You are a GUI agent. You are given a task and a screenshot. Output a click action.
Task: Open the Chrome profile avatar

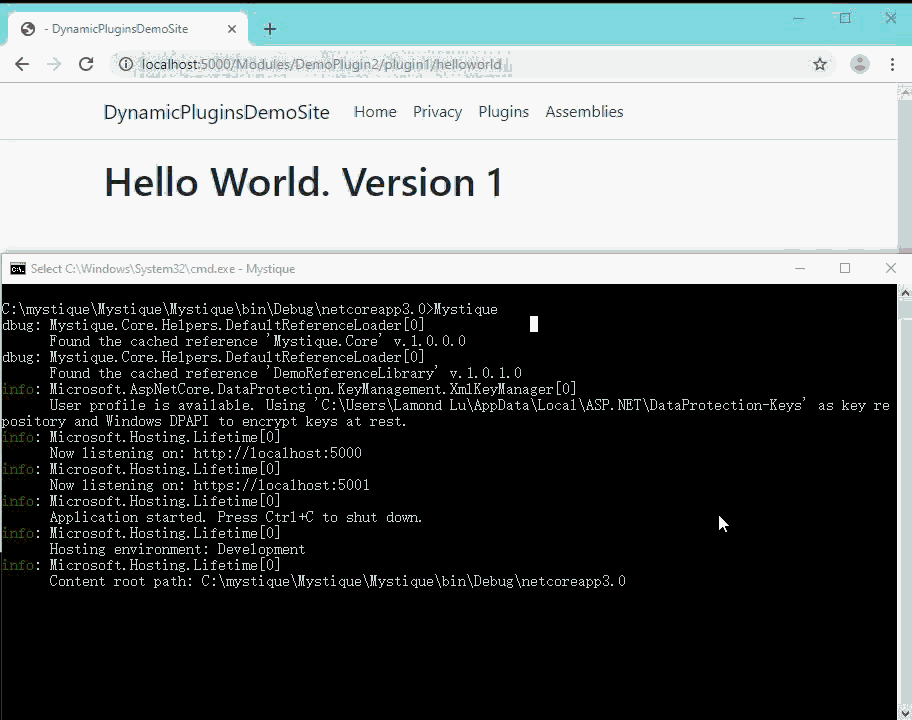tap(859, 64)
